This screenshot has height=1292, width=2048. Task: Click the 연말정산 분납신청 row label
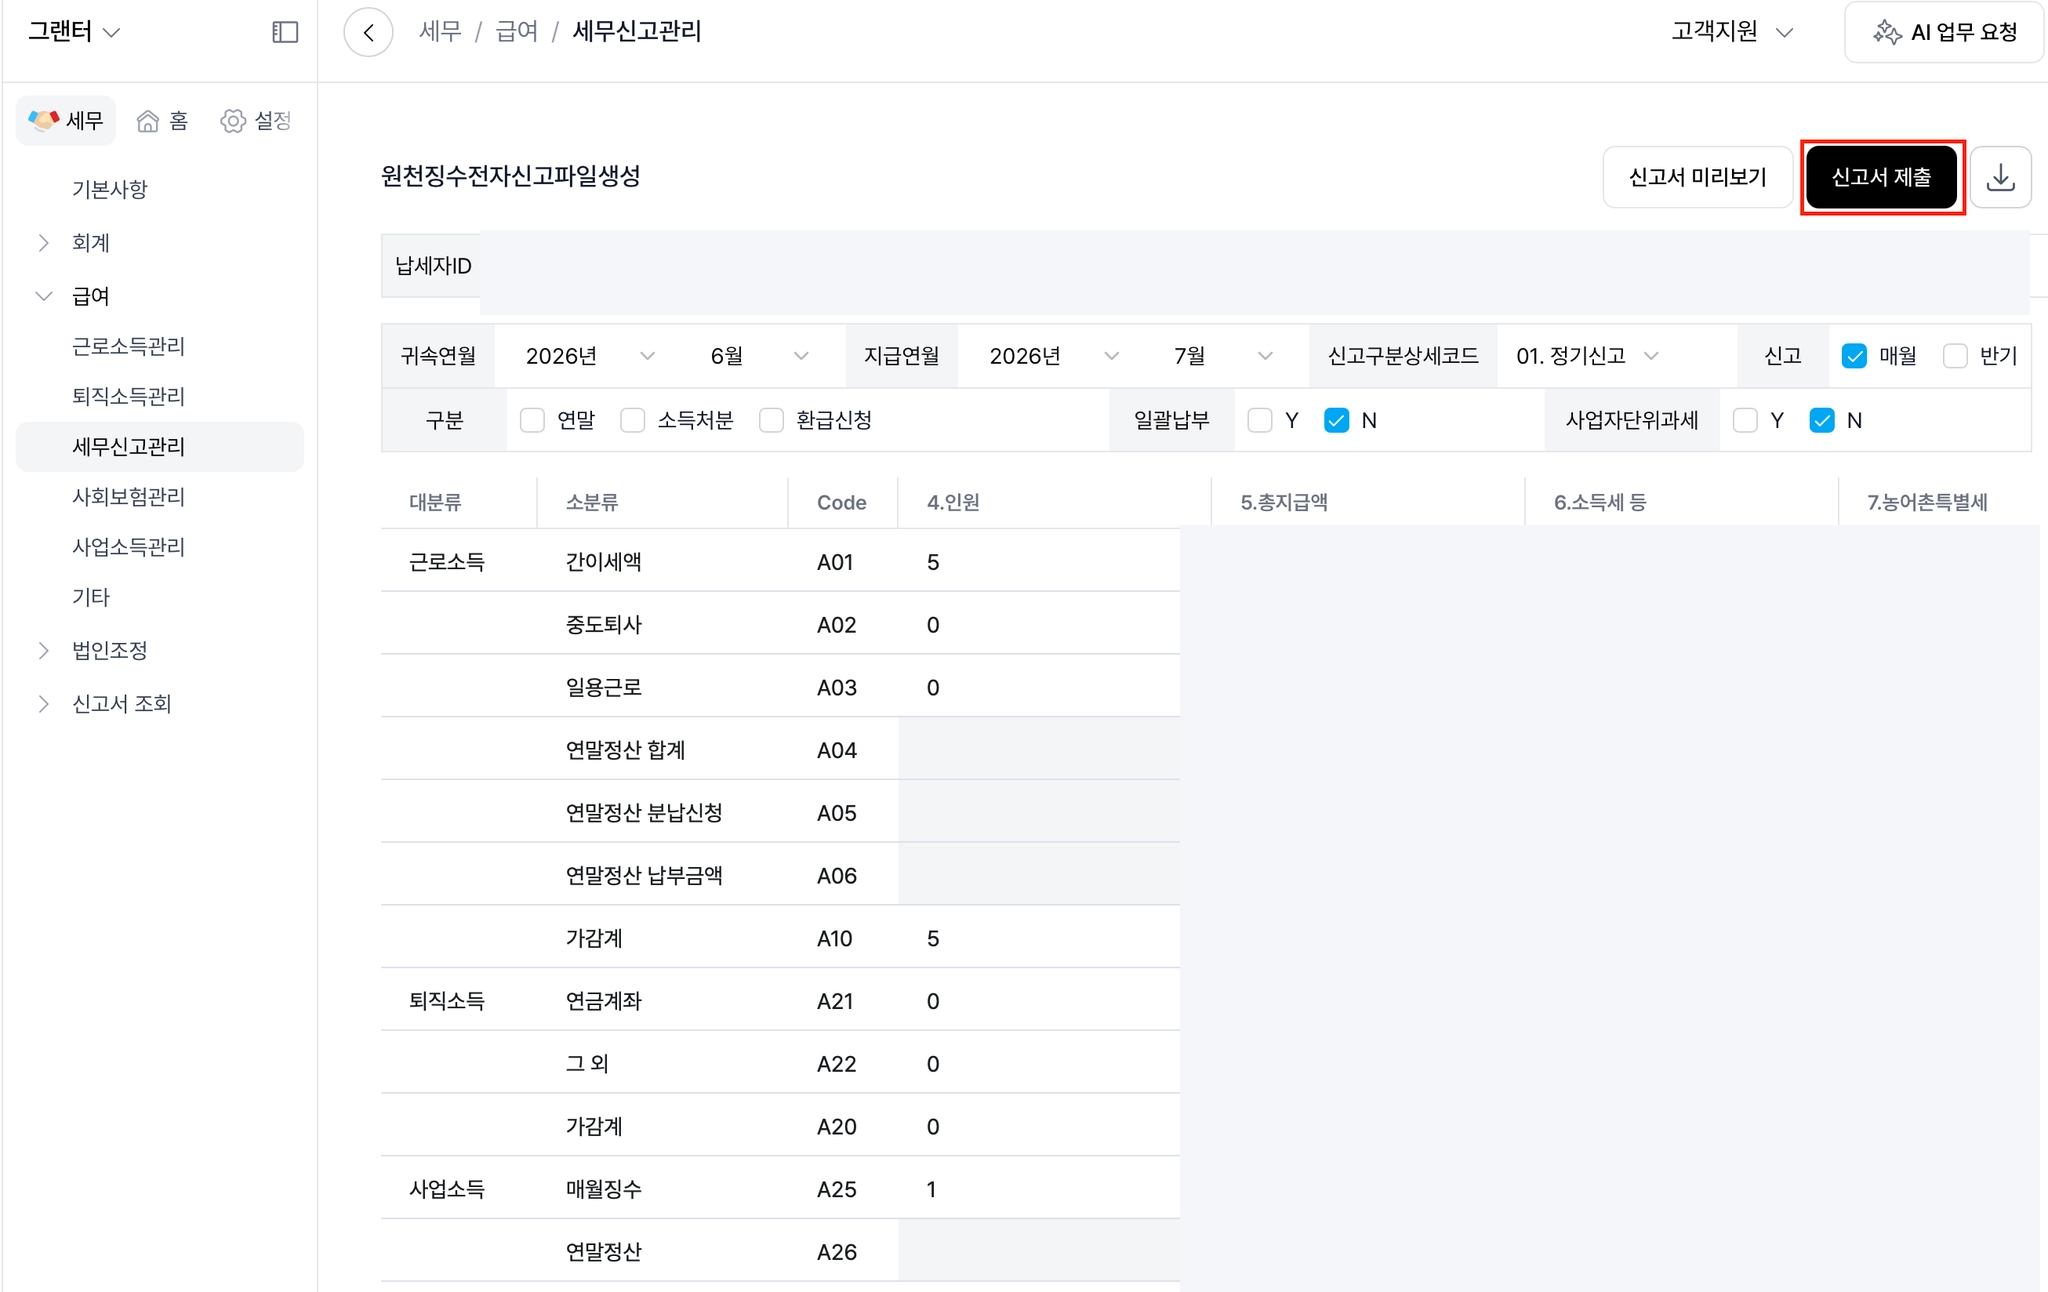(644, 813)
